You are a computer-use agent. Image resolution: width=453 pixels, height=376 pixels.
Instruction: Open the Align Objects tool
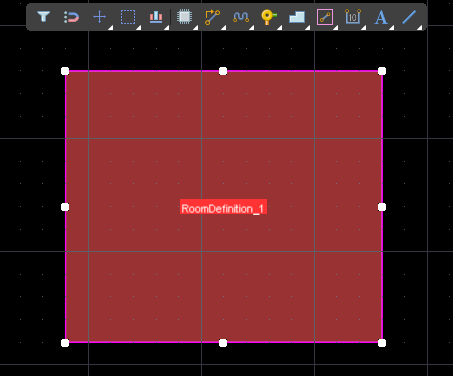pos(156,17)
